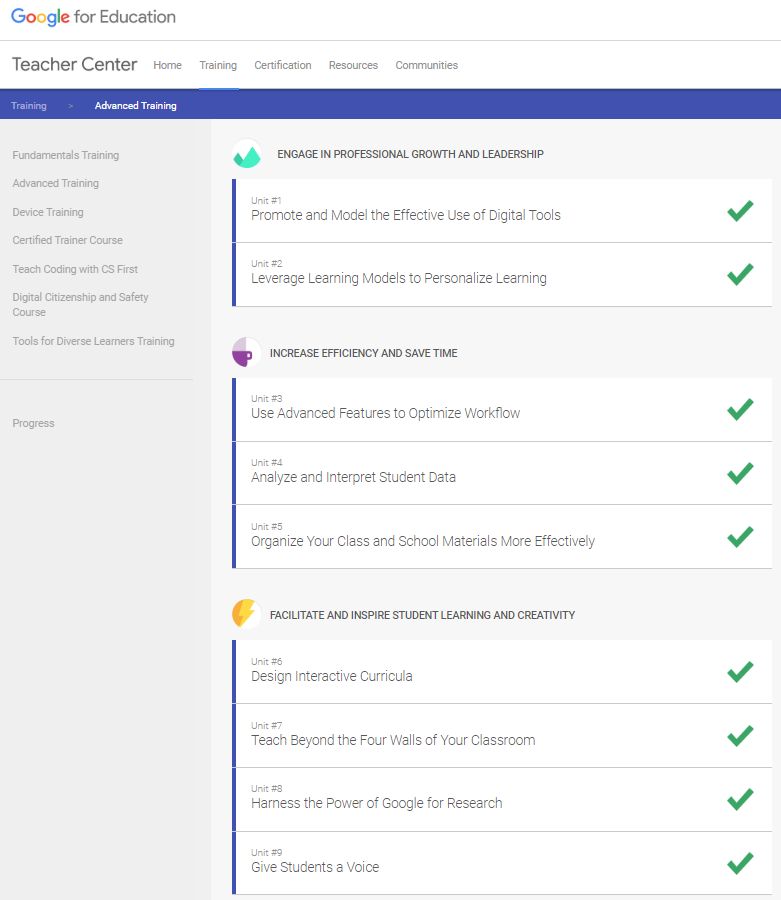Open Device Training from sidebar
Image resolution: width=781 pixels, height=900 pixels.
click(48, 212)
